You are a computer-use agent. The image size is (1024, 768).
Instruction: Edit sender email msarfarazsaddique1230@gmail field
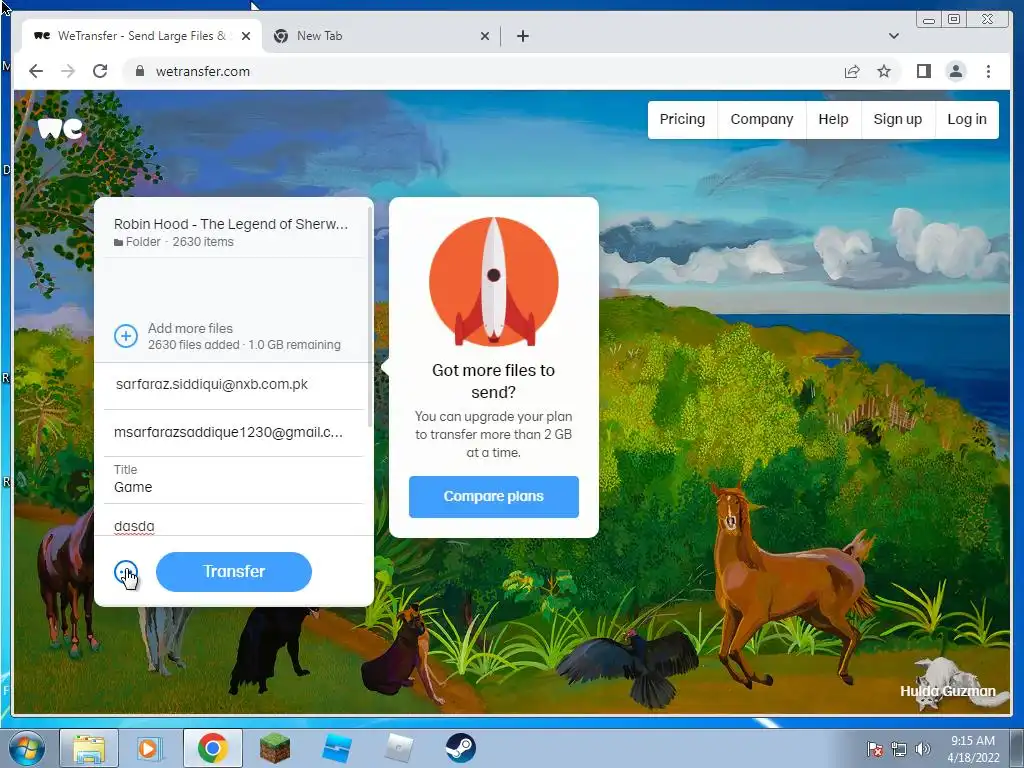(233, 432)
